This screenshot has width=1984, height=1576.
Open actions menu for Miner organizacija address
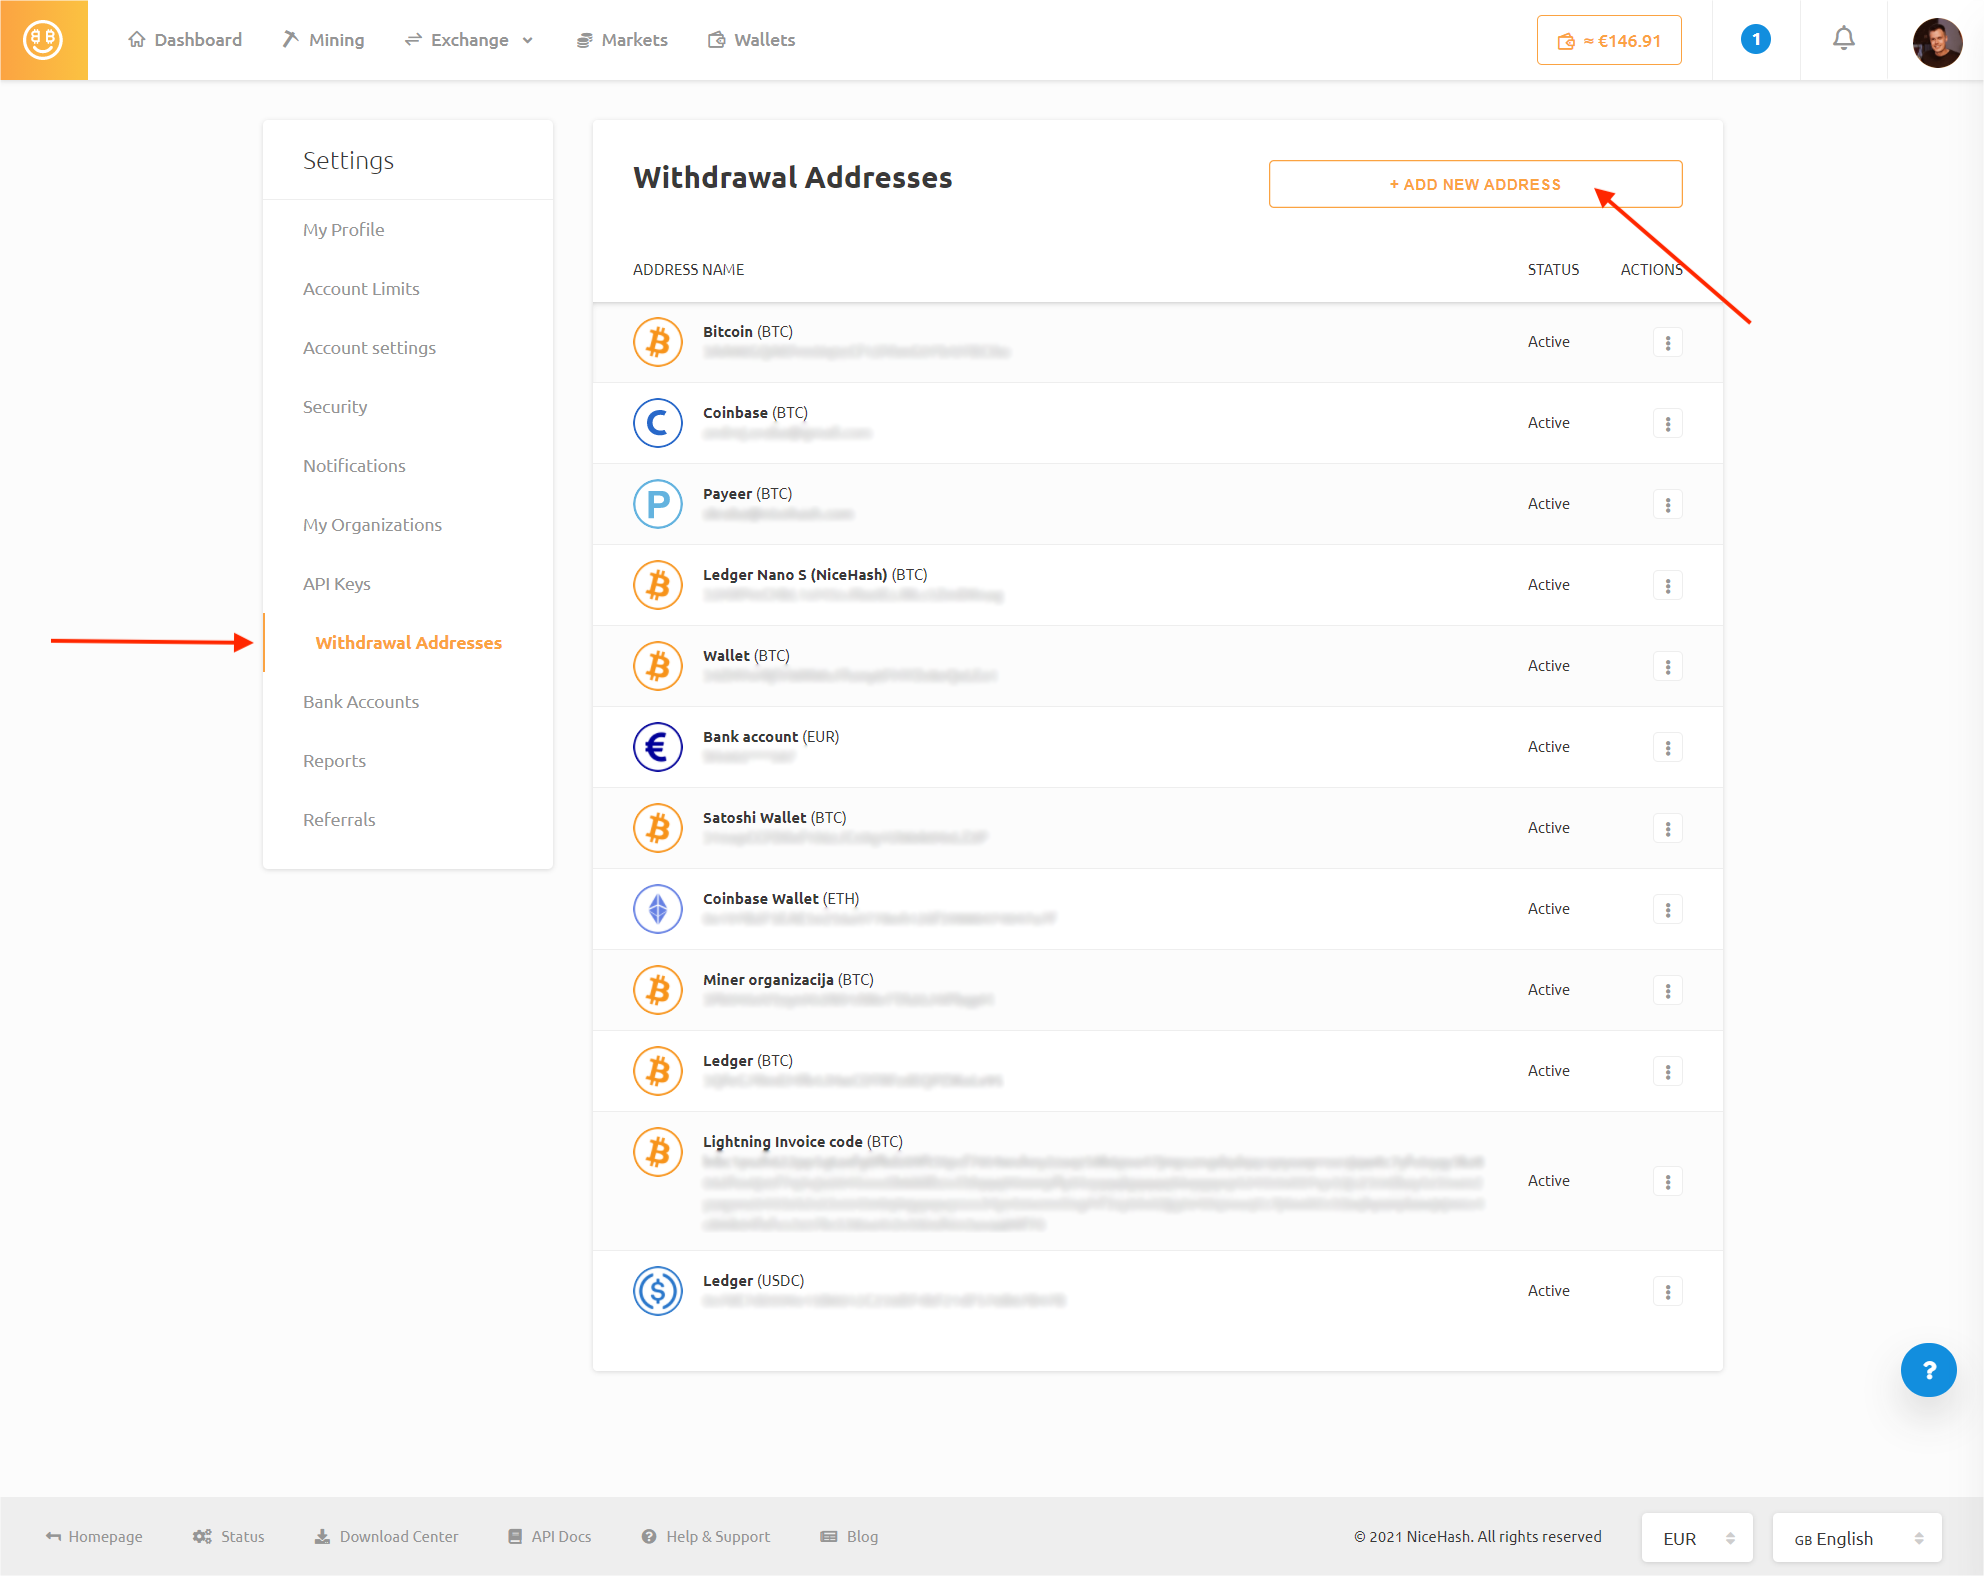click(1667, 991)
